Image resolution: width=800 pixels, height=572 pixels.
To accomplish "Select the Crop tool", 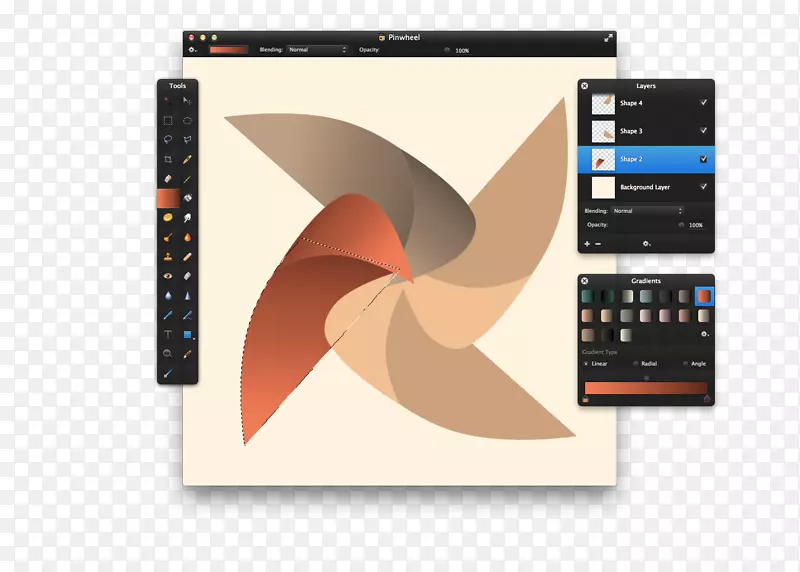I will [x=168, y=159].
